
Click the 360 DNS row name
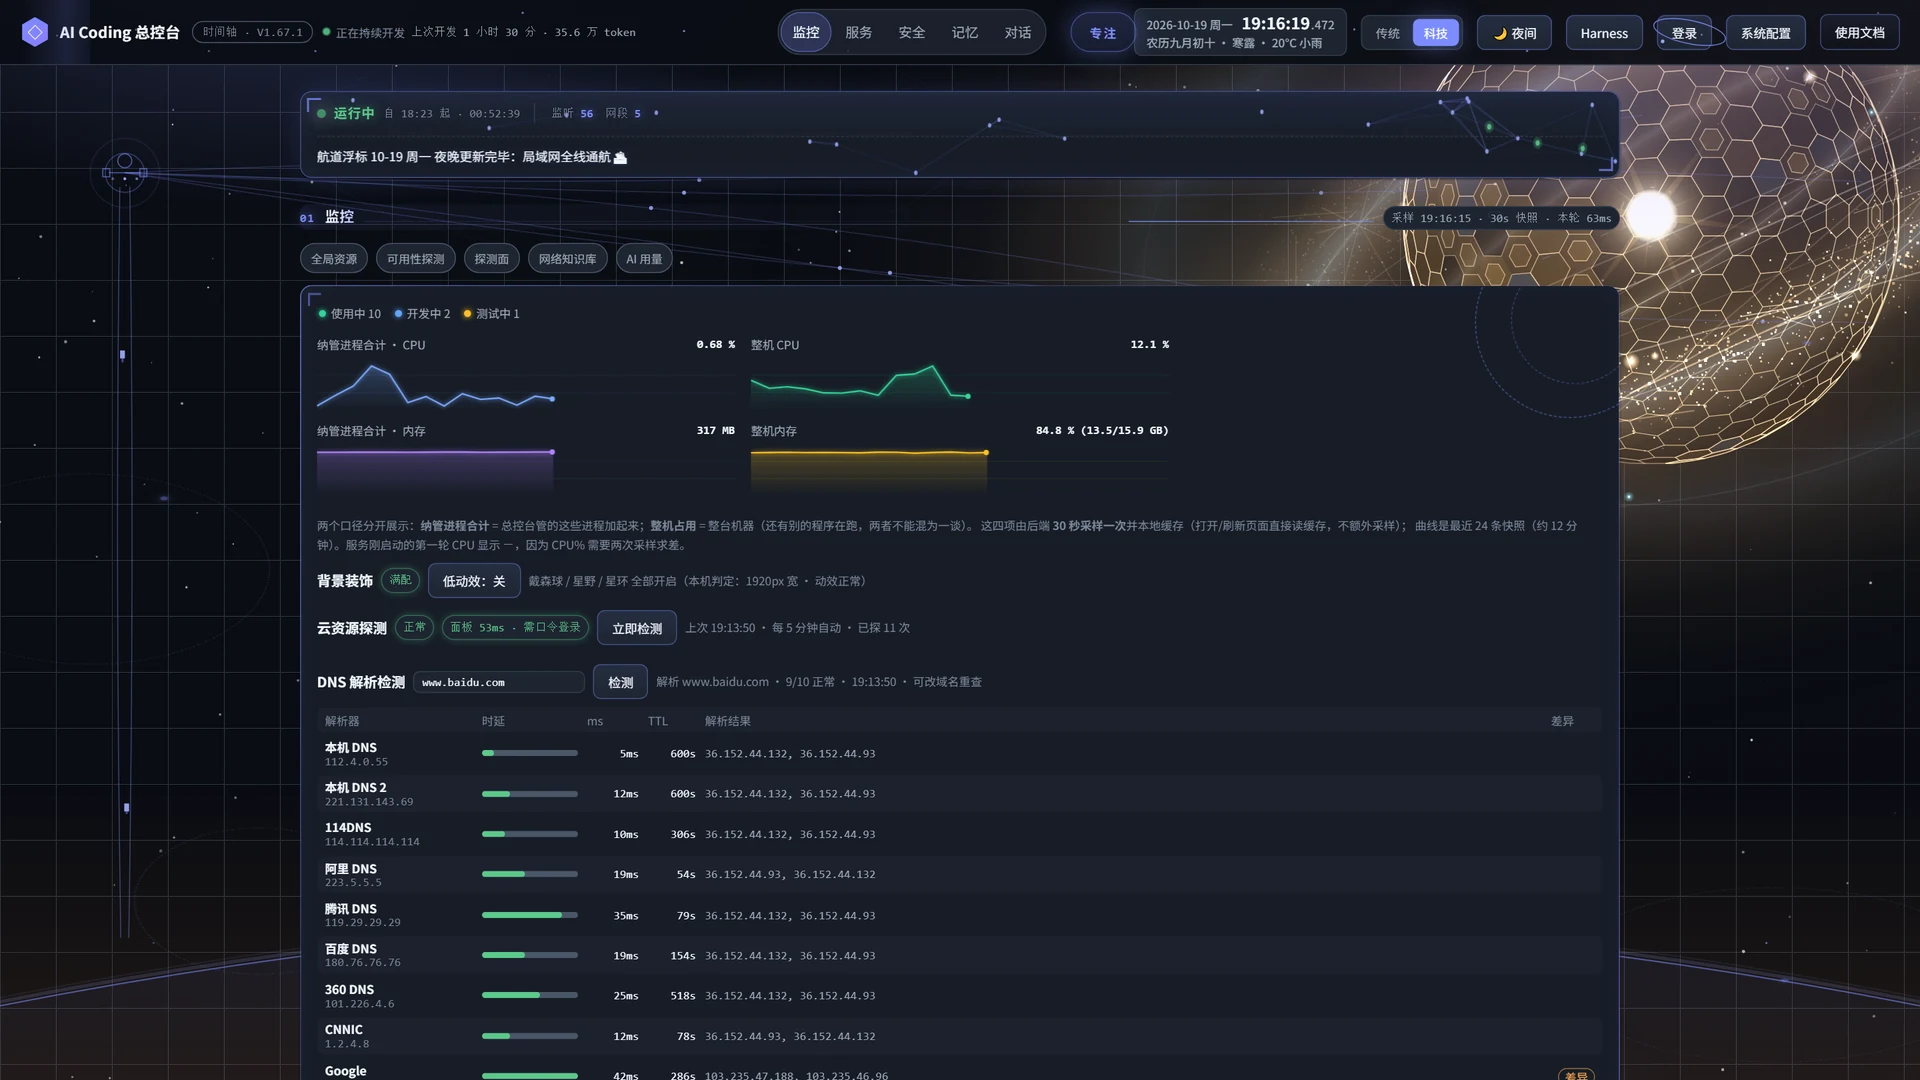coord(350,990)
